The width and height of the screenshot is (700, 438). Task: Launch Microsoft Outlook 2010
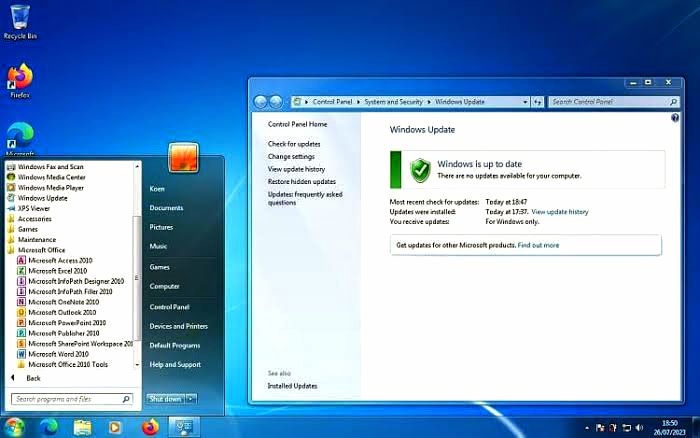[57, 313]
